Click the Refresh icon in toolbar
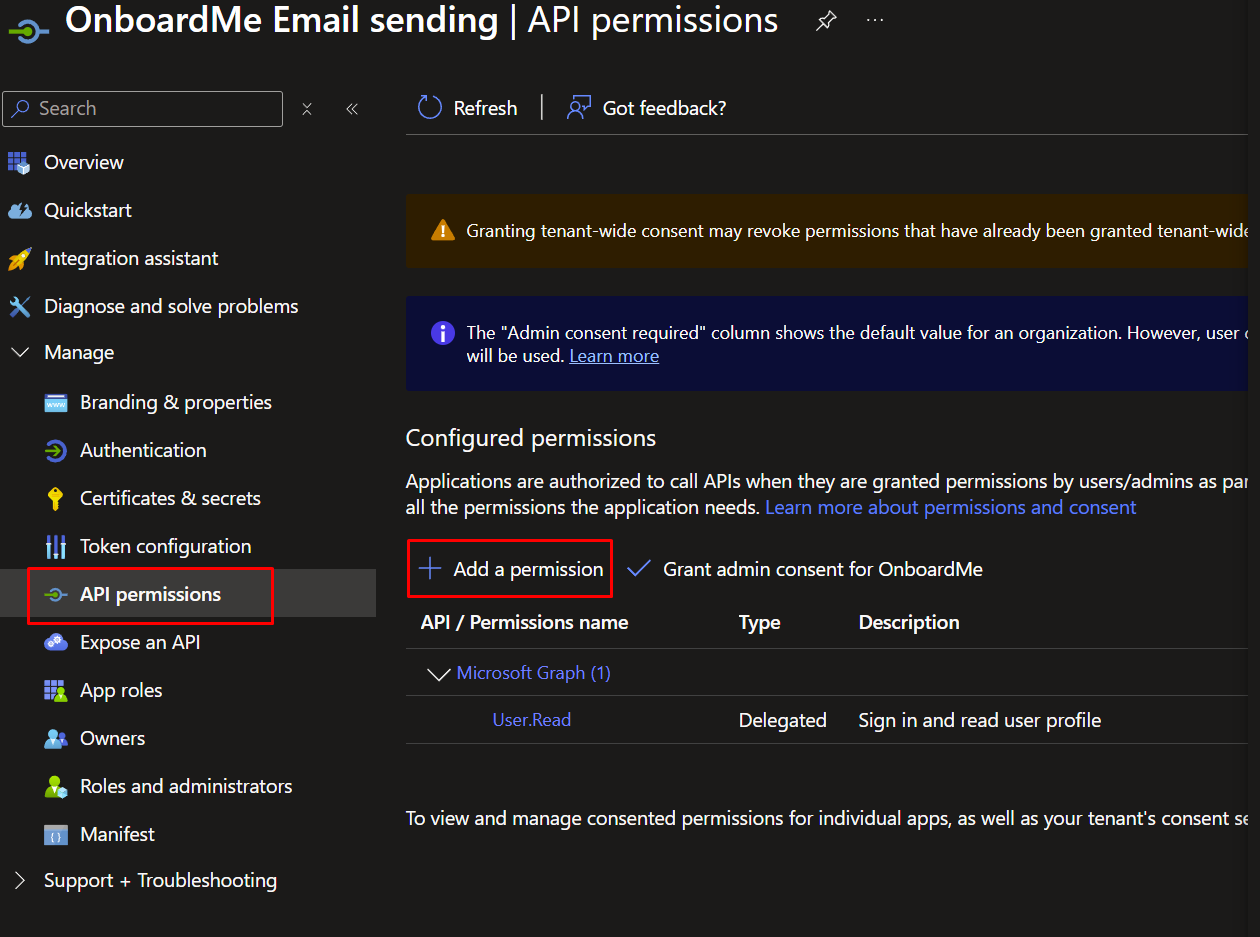 pos(430,108)
